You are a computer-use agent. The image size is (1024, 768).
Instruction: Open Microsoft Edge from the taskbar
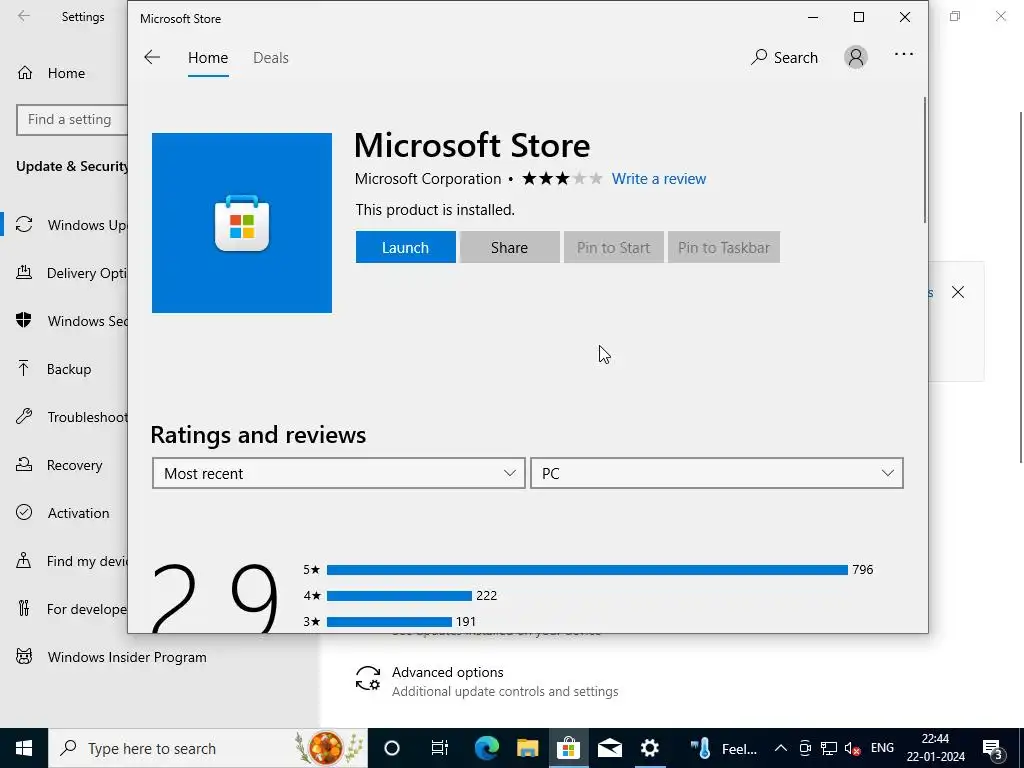pos(487,748)
